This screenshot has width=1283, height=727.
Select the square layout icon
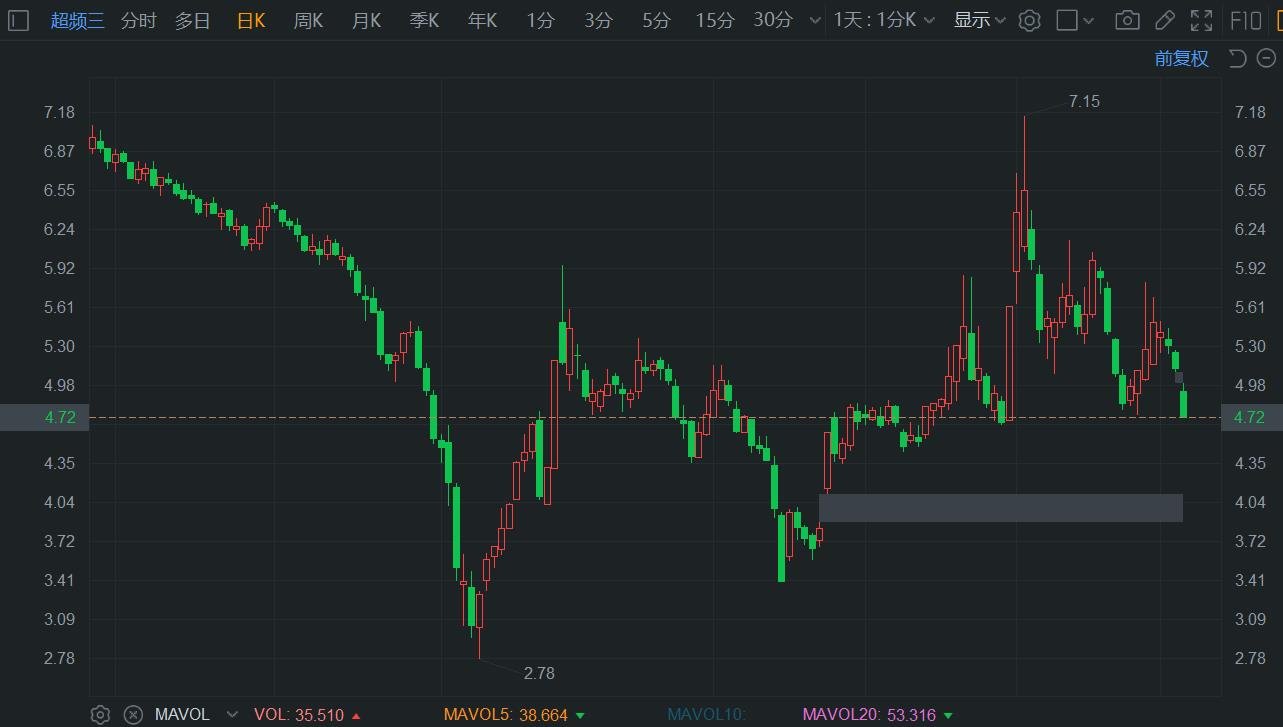pyautogui.click(x=1067, y=20)
